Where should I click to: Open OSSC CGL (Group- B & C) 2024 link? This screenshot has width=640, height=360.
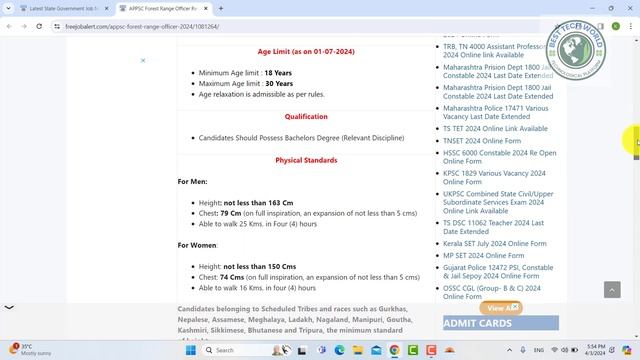[492, 292]
